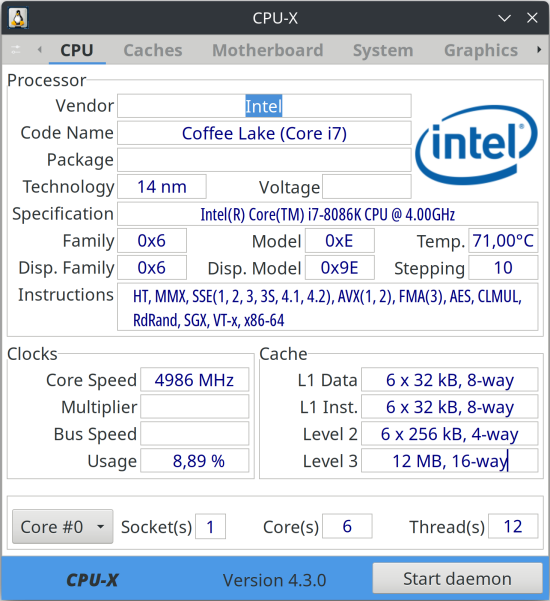Click the left tab scroll arrow
The height and width of the screenshot is (601, 550).
pyautogui.click(x=39, y=49)
